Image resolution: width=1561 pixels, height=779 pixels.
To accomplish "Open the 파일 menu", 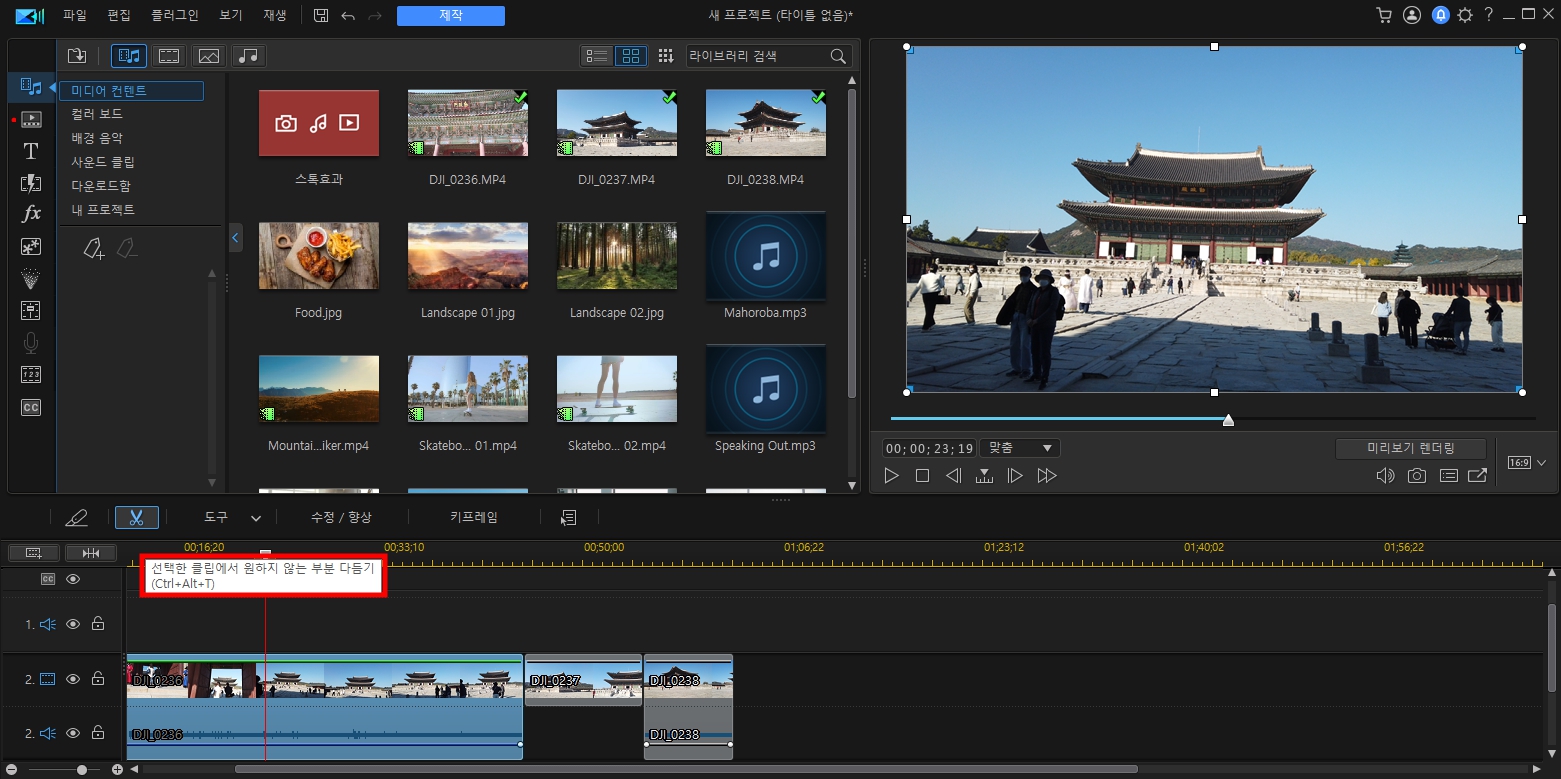I will [75, 16].
